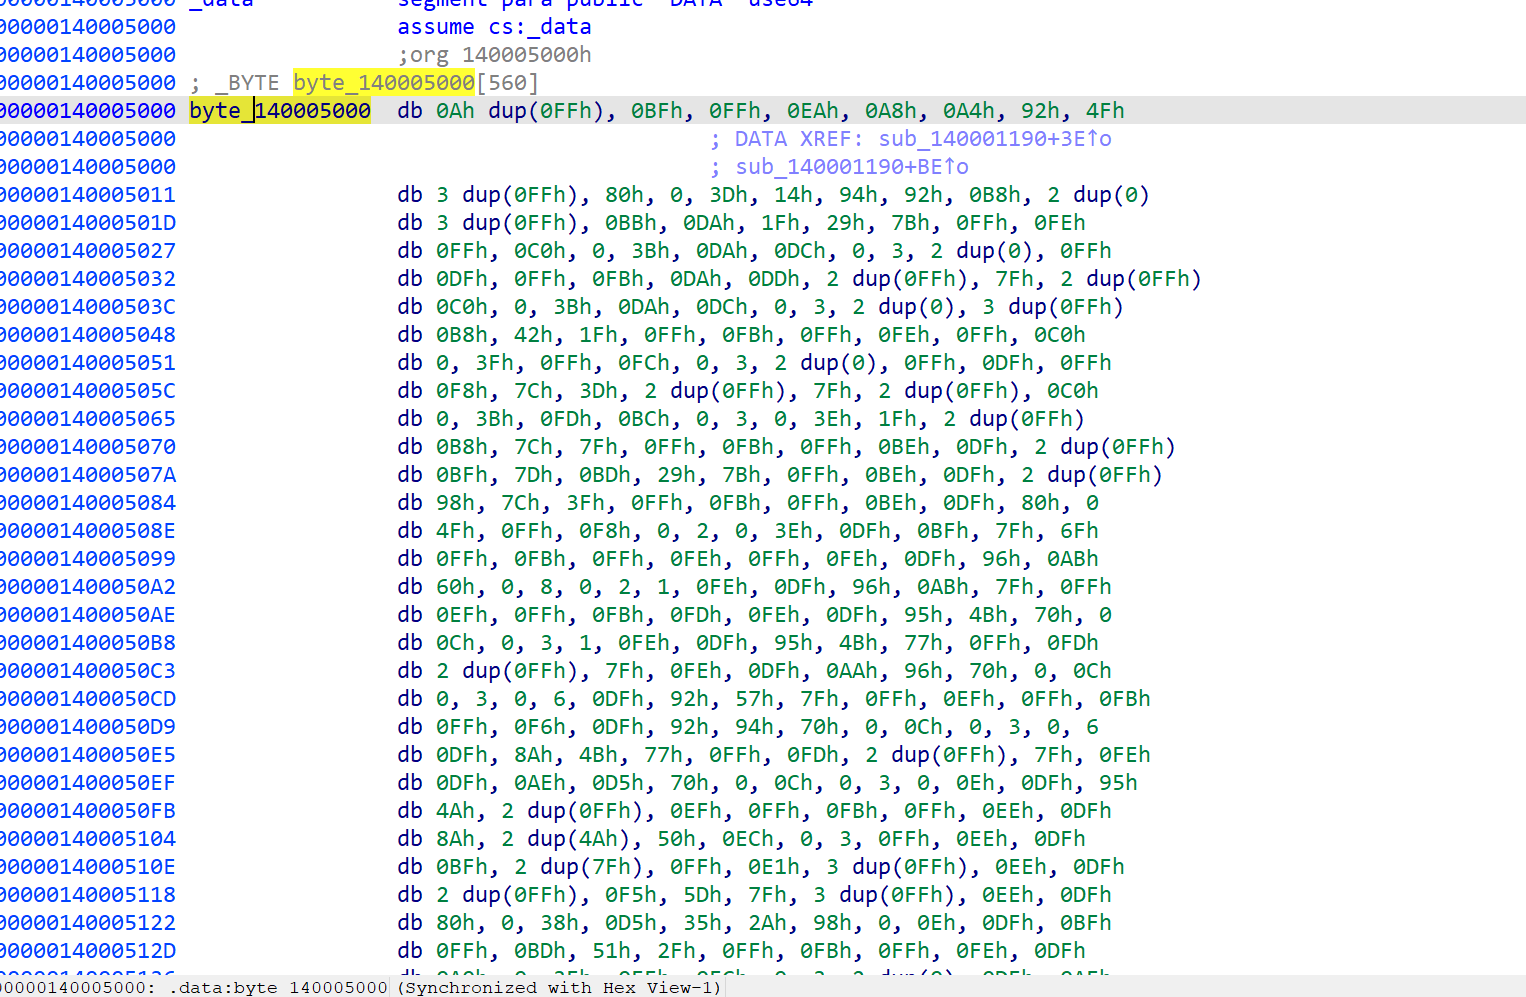Click data bytes starting '98h, 7Ch, 3Fh'
1526x997 pixels.
click(x=767, y=503)
